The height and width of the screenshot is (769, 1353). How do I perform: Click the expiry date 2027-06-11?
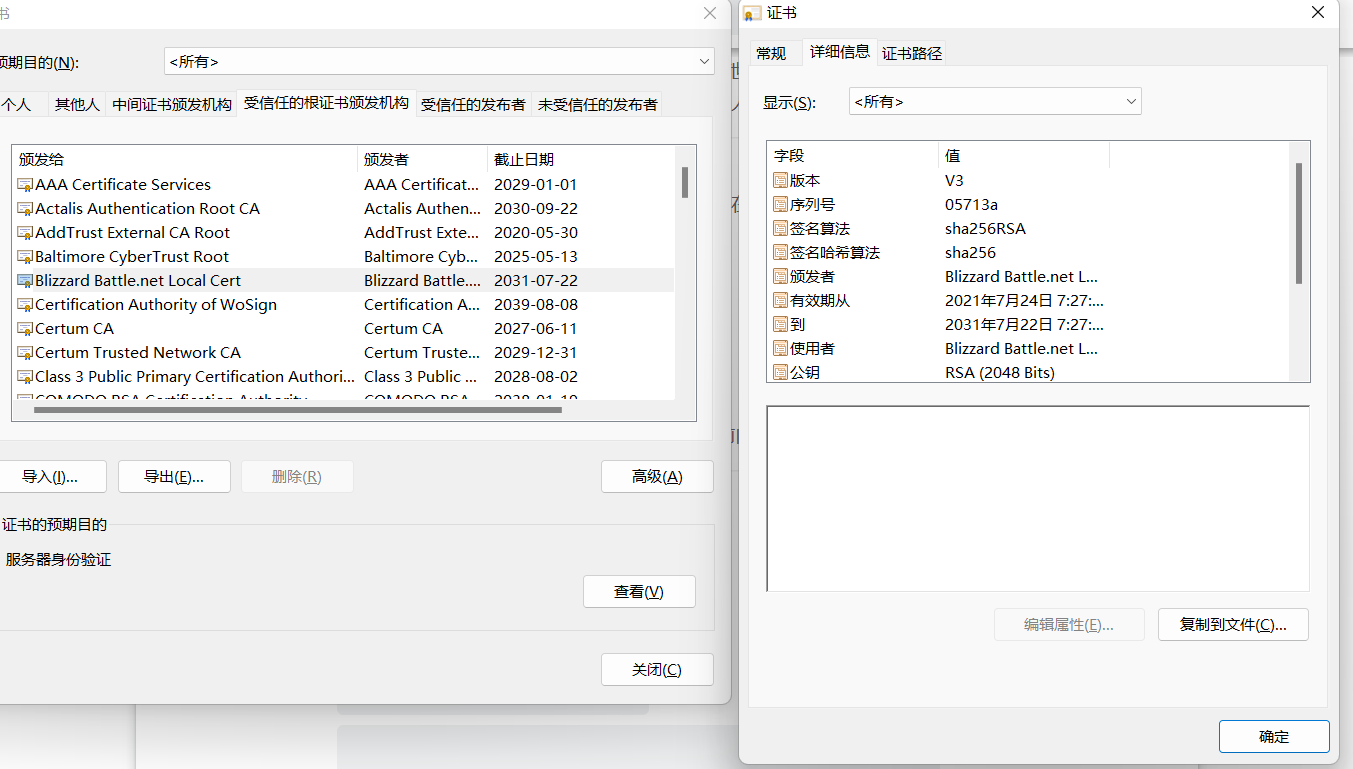[536, 329]
